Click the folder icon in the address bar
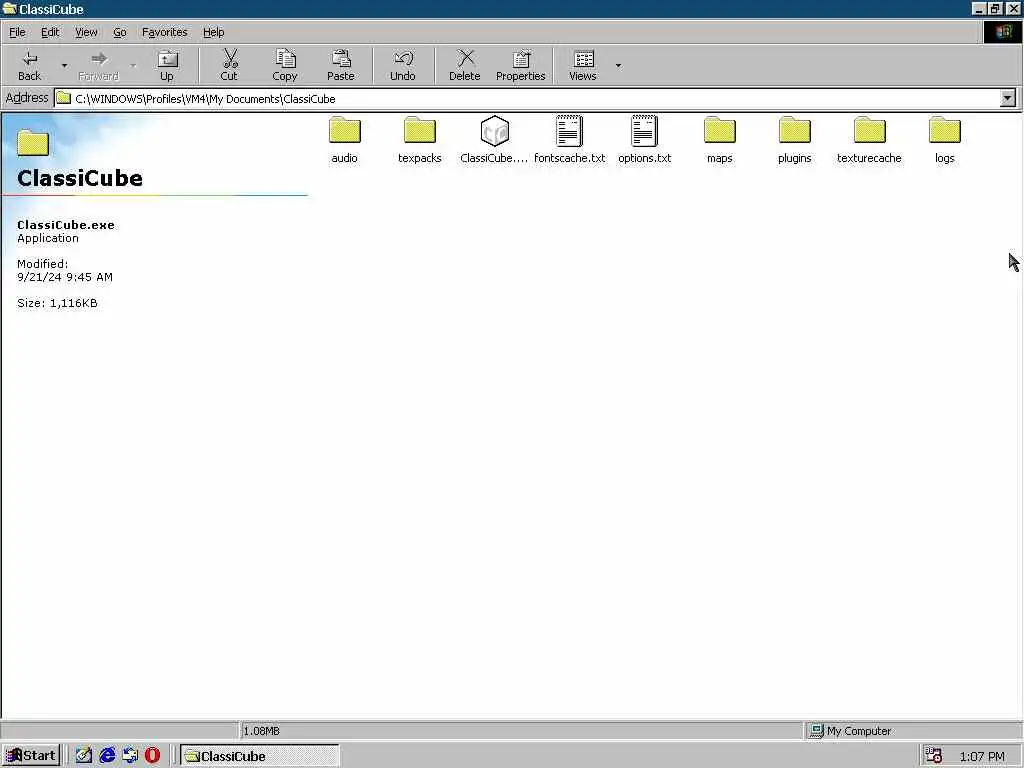 [x=63, y=98]
